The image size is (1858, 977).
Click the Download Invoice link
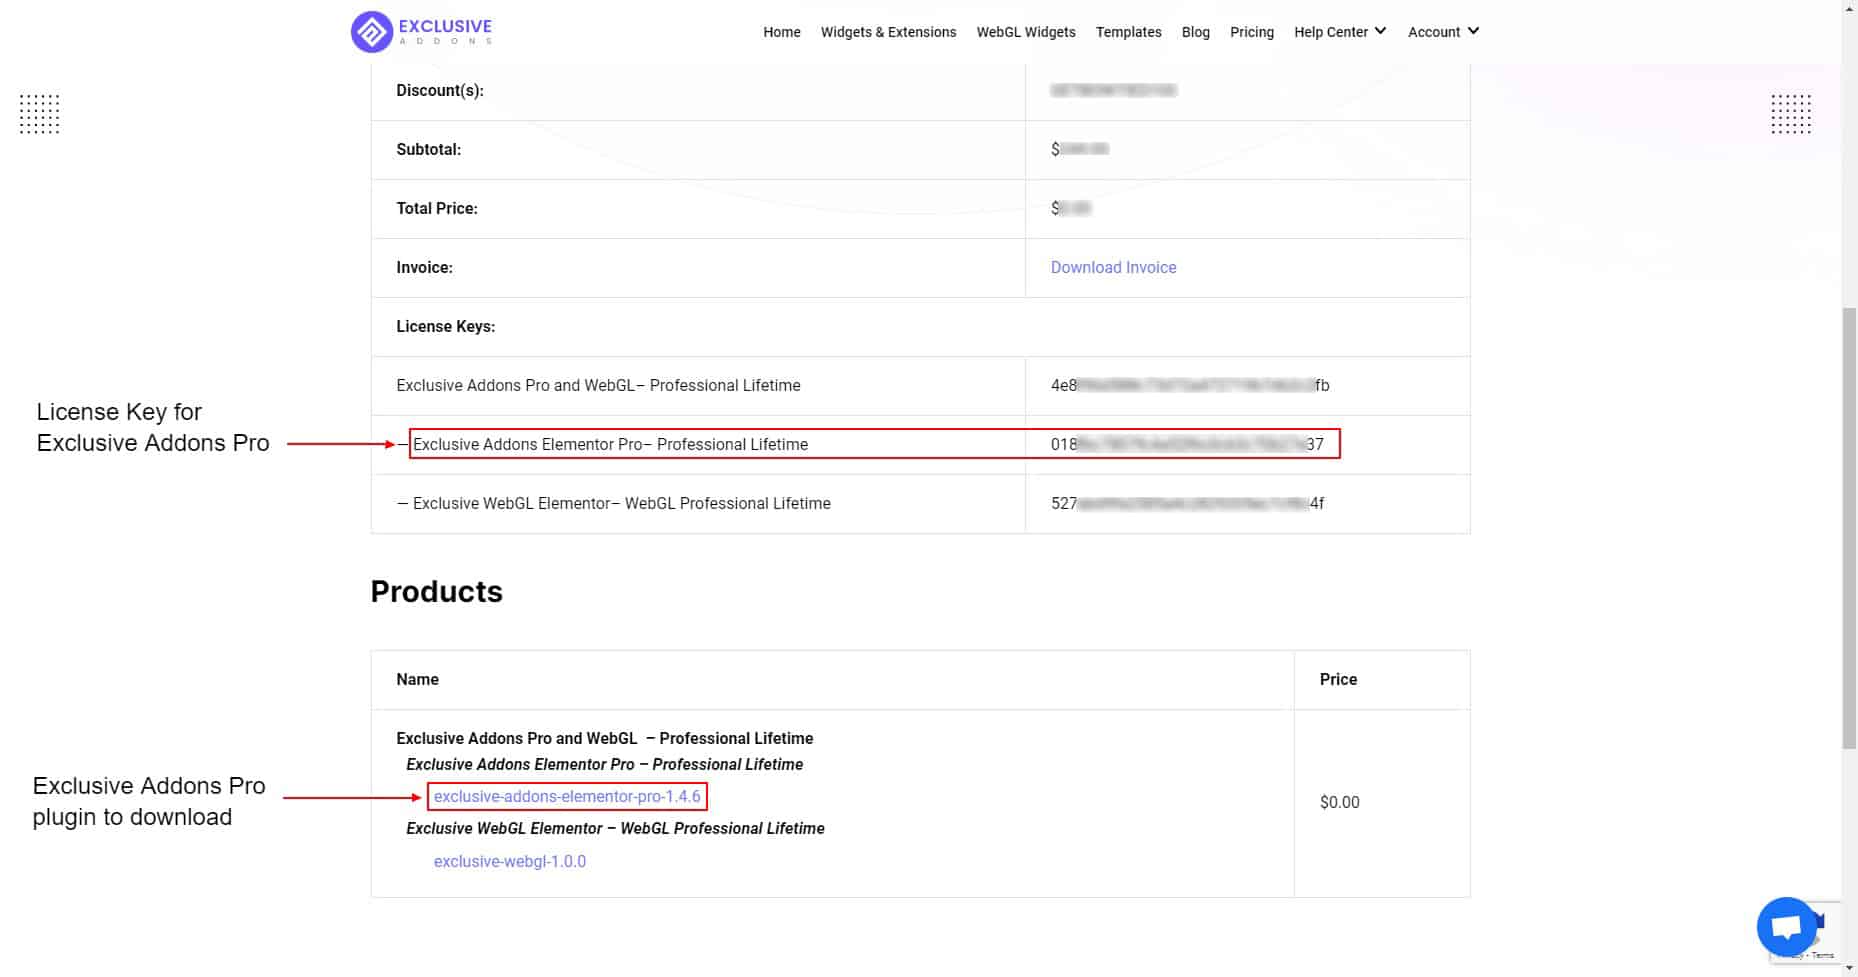1113,267
